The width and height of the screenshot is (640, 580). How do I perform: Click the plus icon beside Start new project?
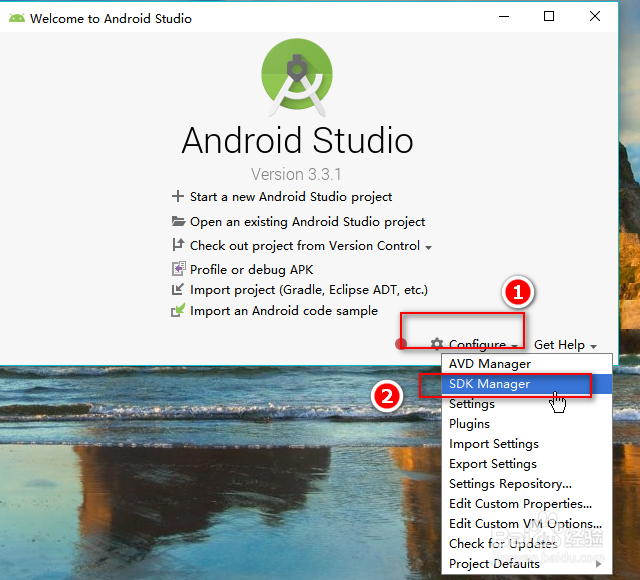coord(178,196)
